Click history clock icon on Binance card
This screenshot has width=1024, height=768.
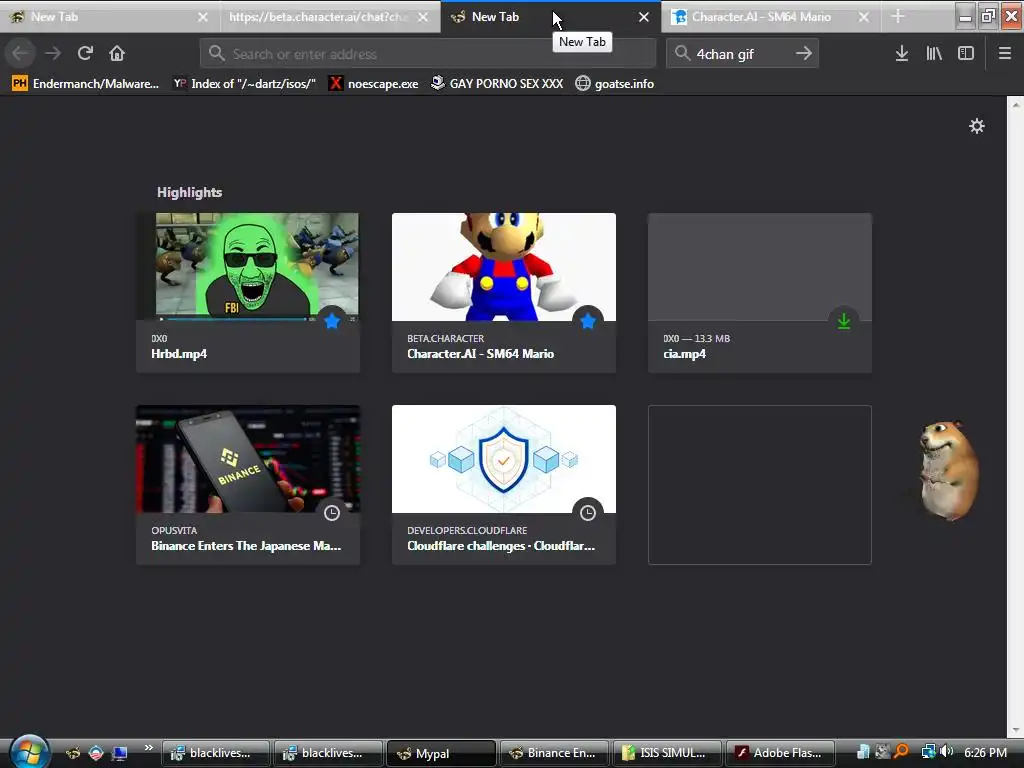(332, 513)
